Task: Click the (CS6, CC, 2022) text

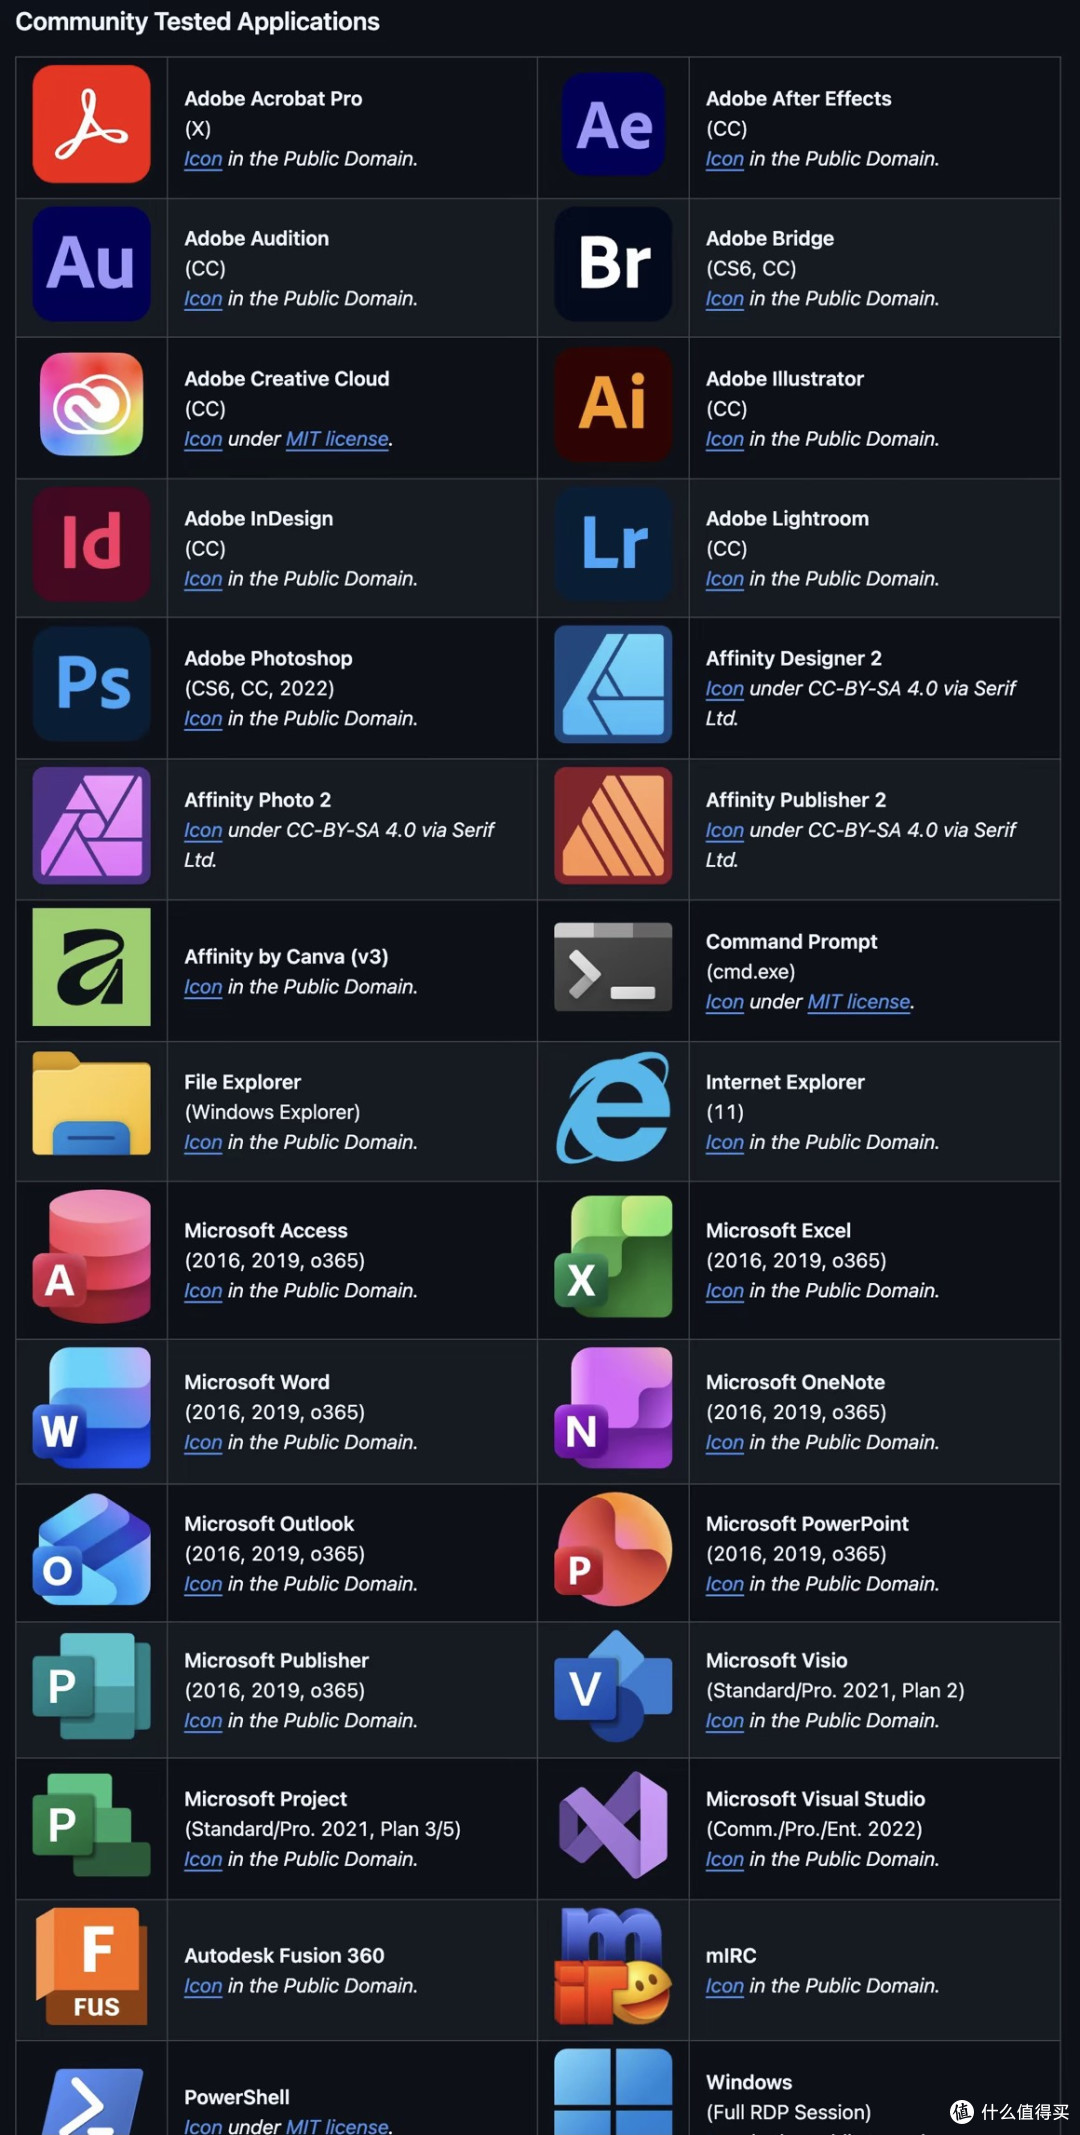Action: coord(259,688)
